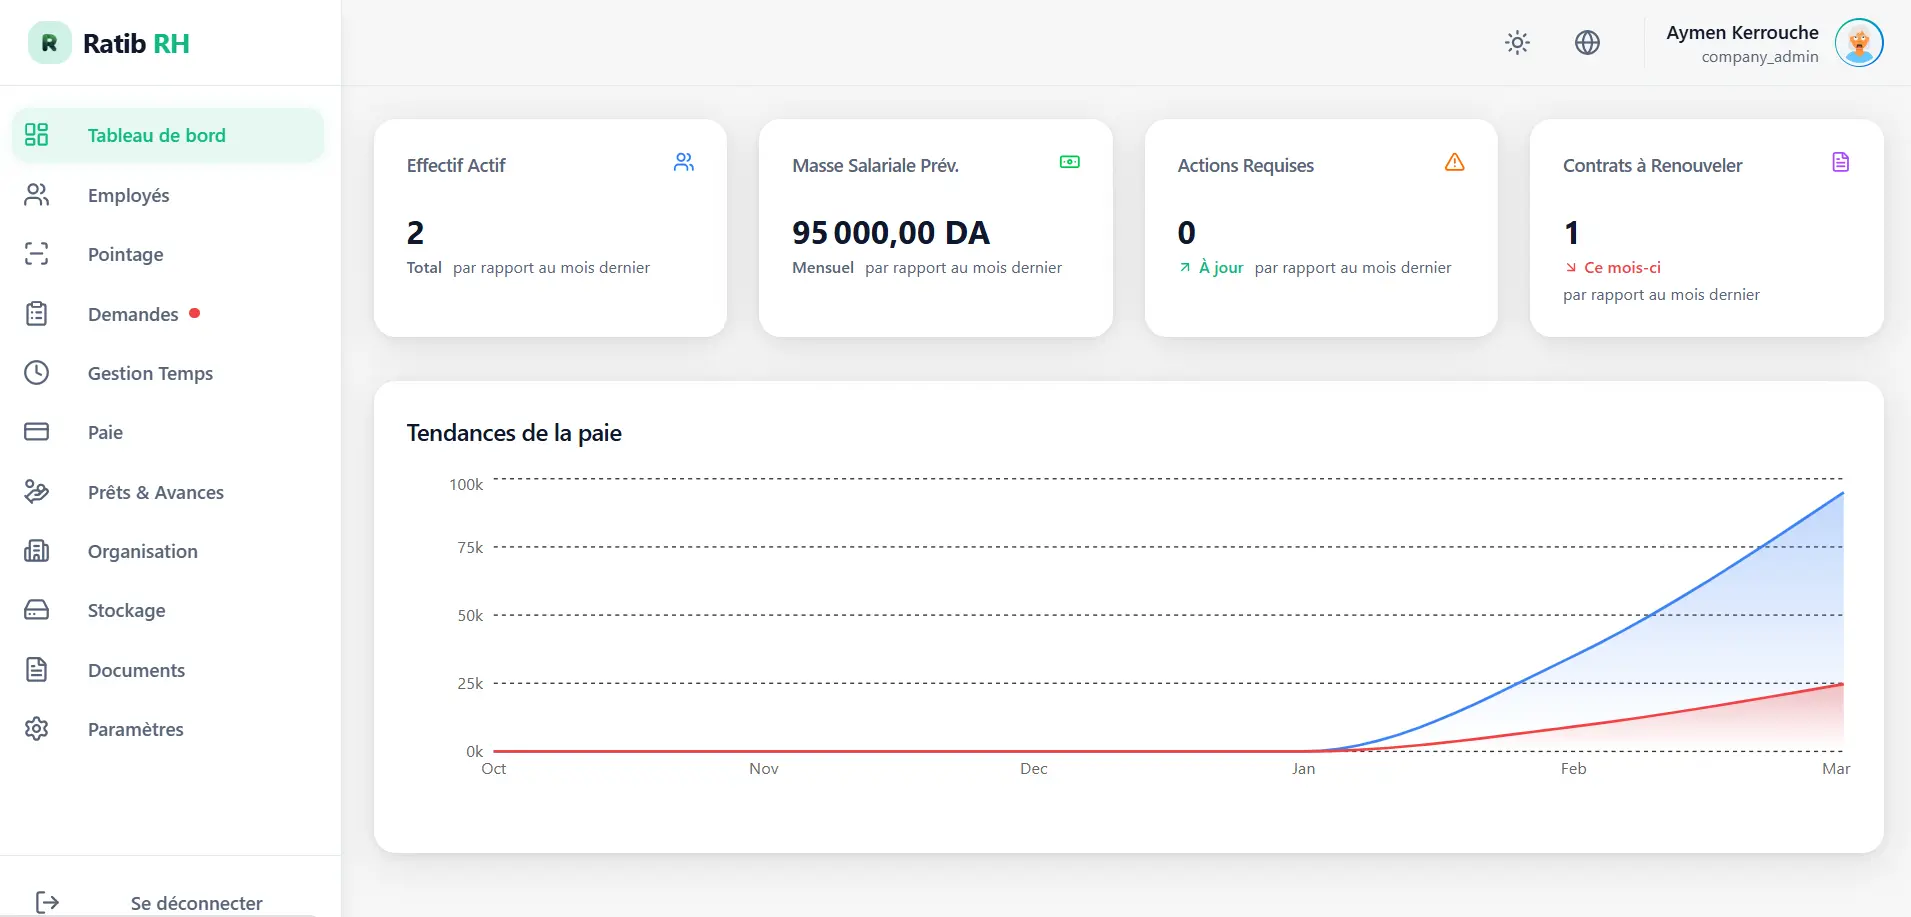Expand the Paramètres settings section

(135, 728)
